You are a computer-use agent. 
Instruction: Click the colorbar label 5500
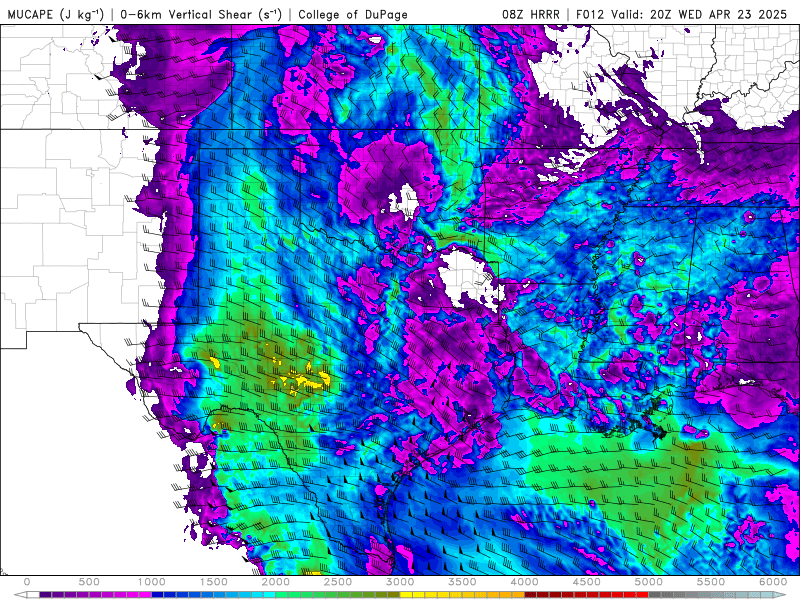coord(711,582)
